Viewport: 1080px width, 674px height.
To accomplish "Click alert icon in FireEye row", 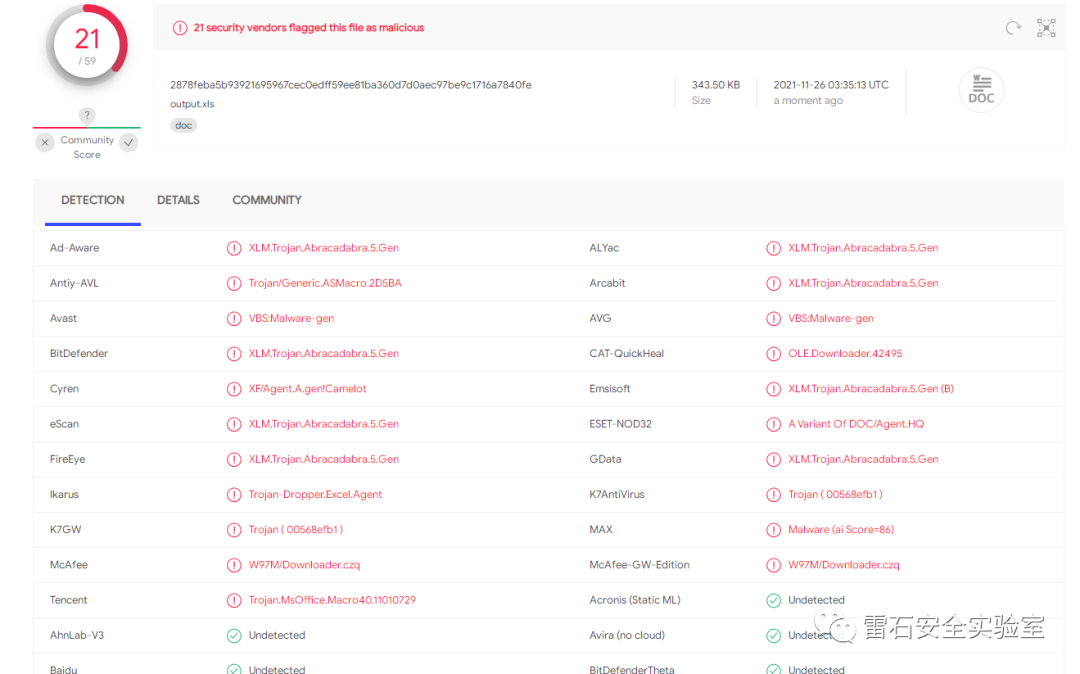I will click(x=234, y=459).
